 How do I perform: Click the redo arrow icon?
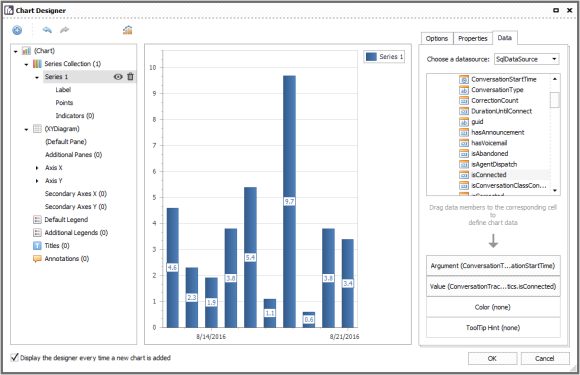65,30
